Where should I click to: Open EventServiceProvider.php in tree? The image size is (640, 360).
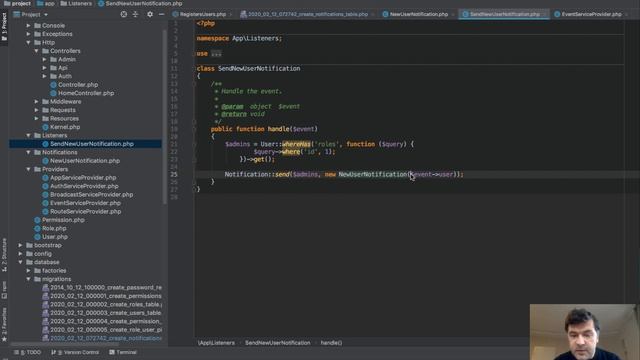(x=85, y=203)
